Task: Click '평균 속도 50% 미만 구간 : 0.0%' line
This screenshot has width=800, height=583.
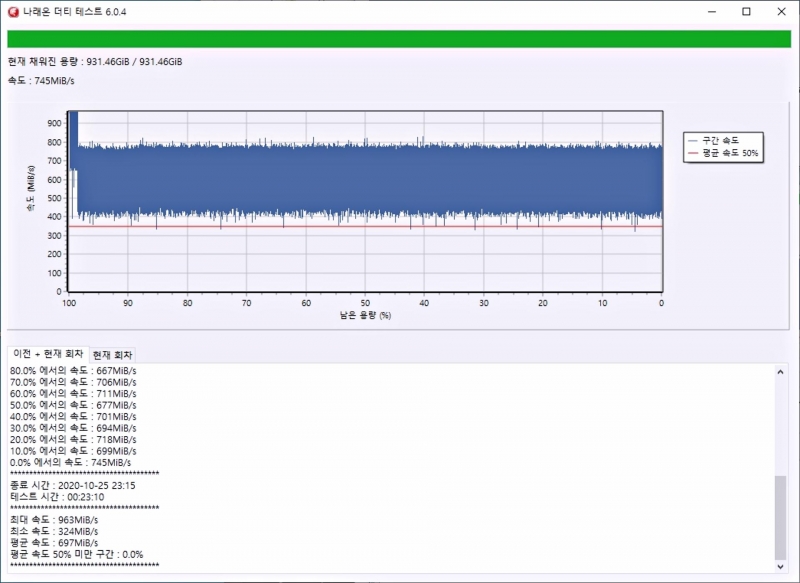Action: tap(77, 554)
